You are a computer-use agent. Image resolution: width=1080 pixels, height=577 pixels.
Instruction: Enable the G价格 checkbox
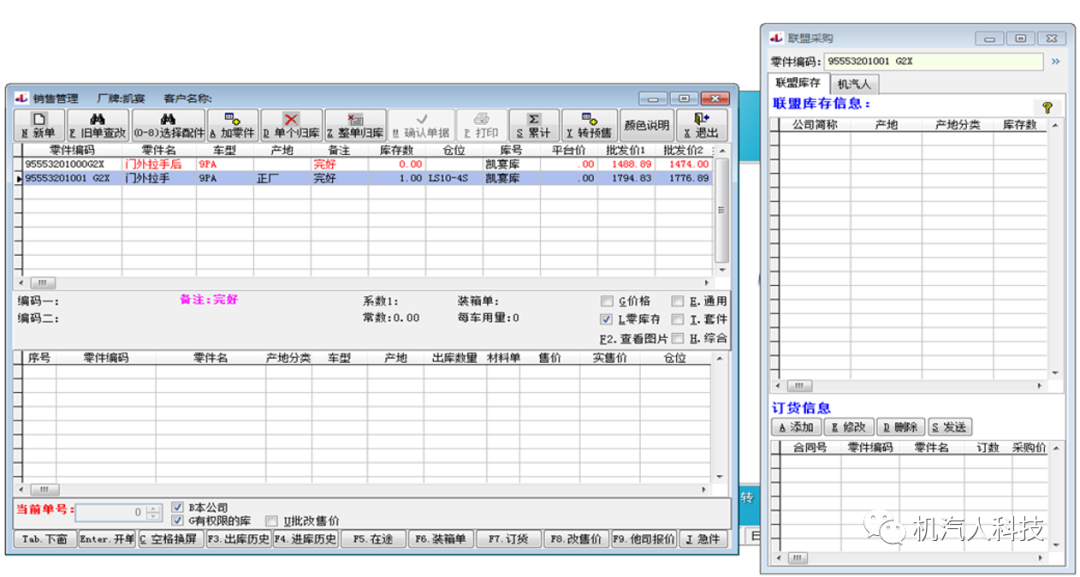pyautogui.click(x=607, y=301)
